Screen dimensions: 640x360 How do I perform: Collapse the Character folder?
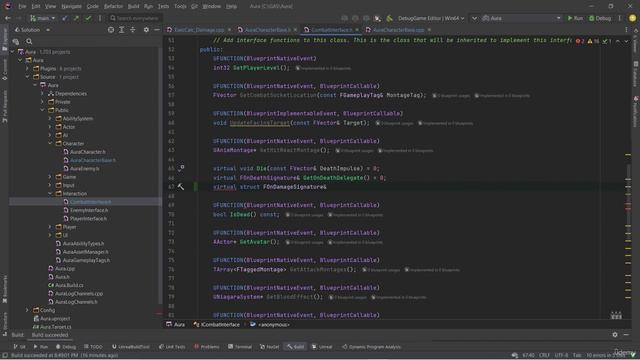tap(50, 144)
